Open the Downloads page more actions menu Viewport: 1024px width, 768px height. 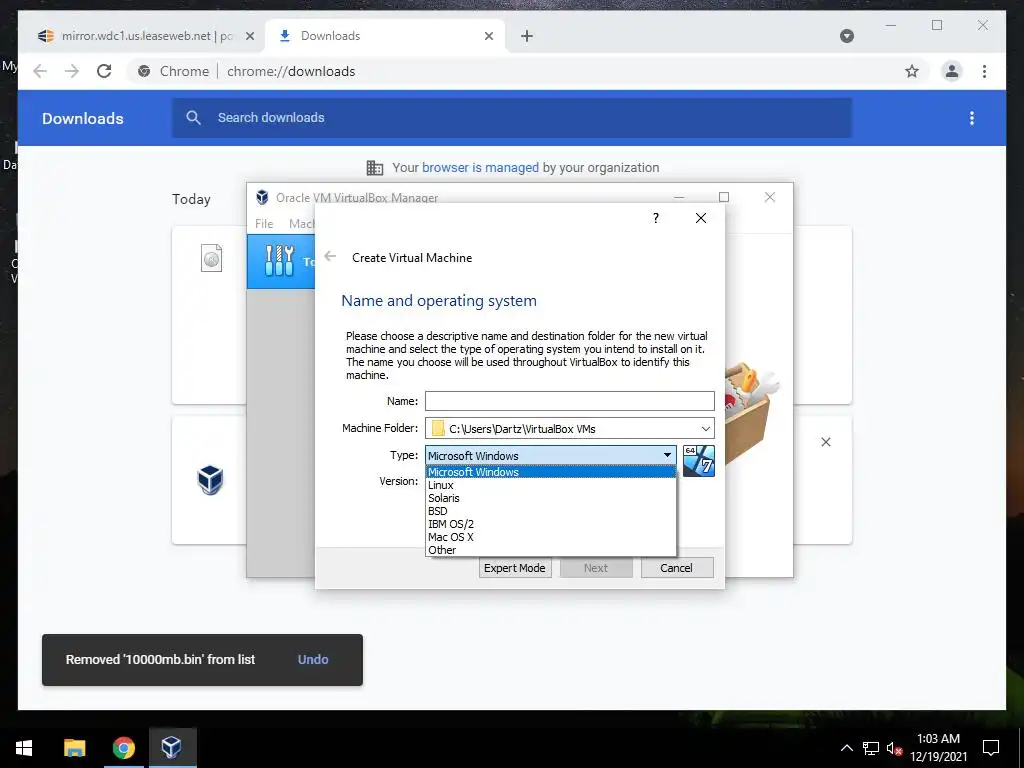click(x=972, y=118)
